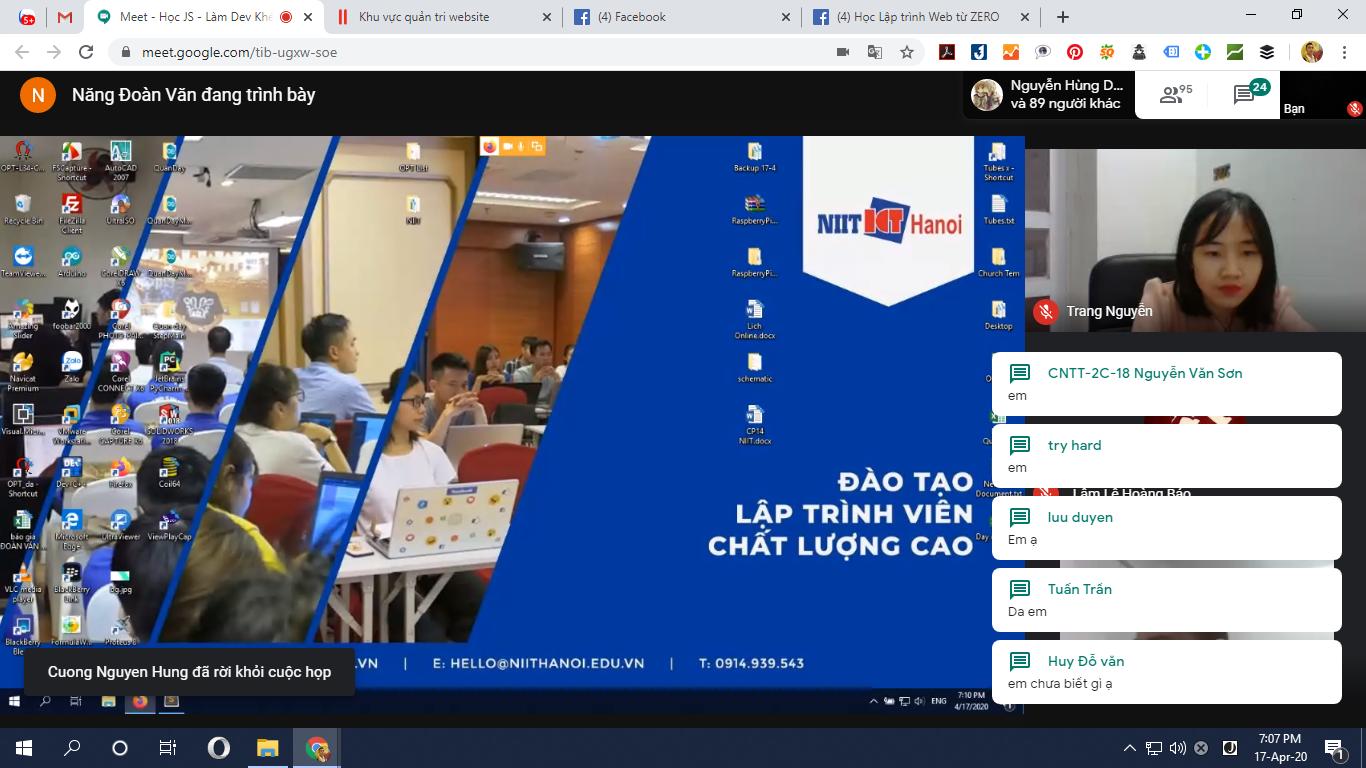Open the participants list showing 95 people

point(1175,95)
